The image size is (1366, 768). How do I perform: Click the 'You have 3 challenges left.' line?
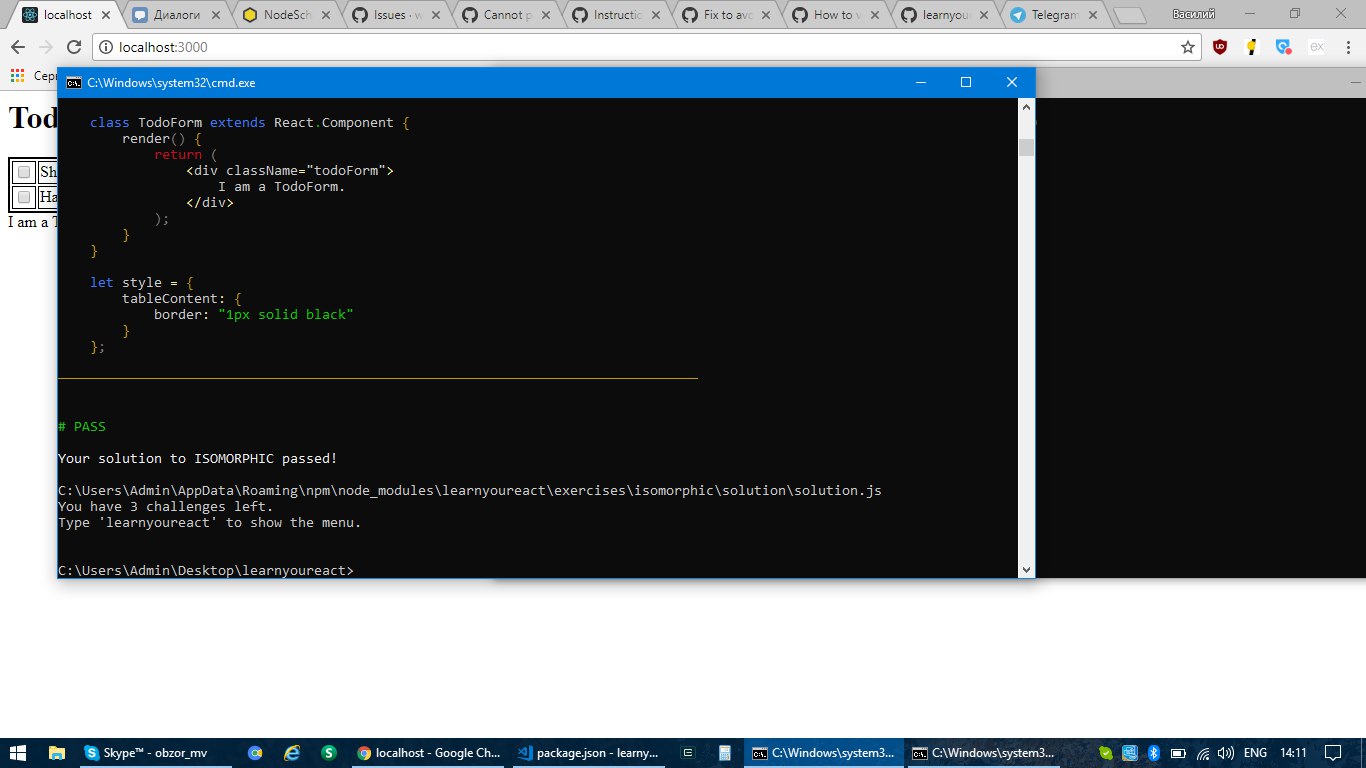point(166,507)
